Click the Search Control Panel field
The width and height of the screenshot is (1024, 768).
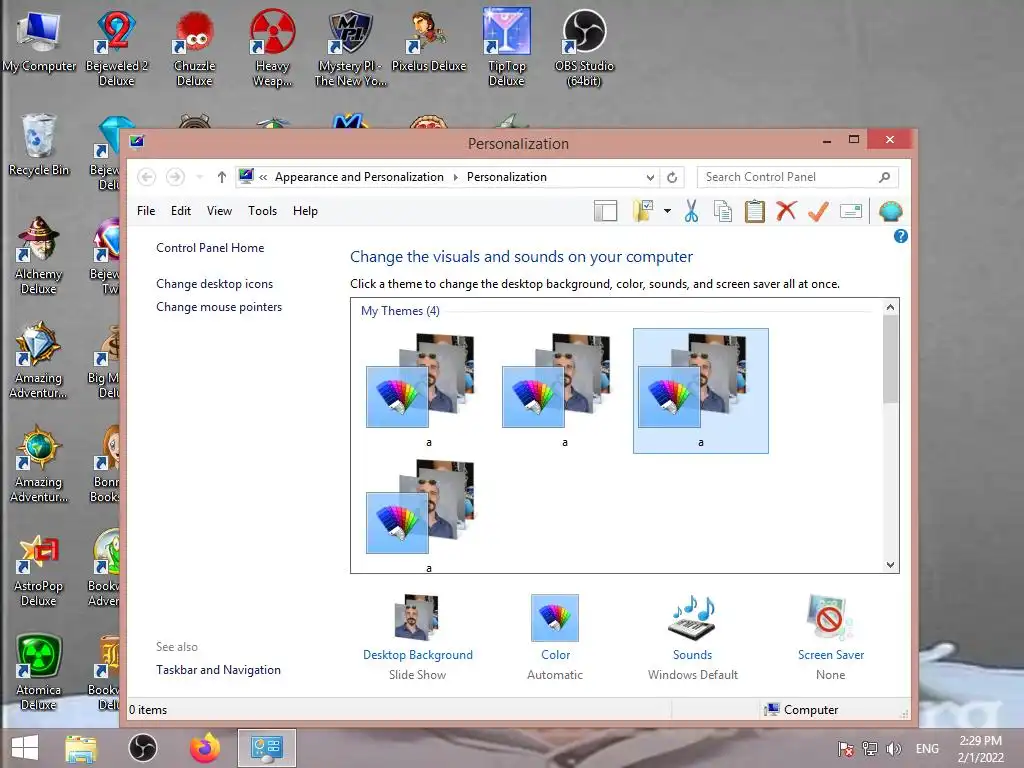[x=797, y=177]
